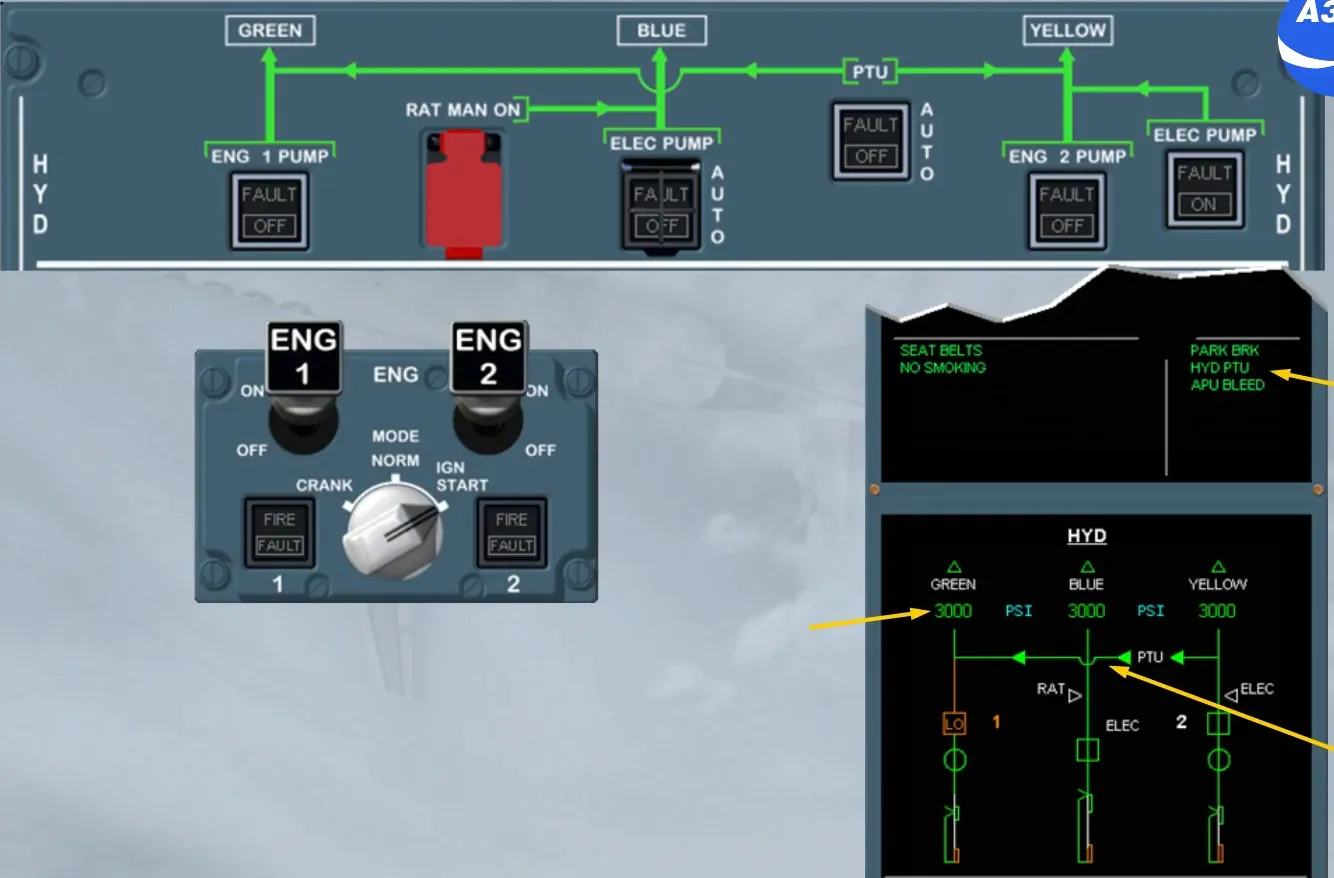Click the HYD page title
The width and height of the screenshot is (1334, 878).
click(x=1086, y=536)
